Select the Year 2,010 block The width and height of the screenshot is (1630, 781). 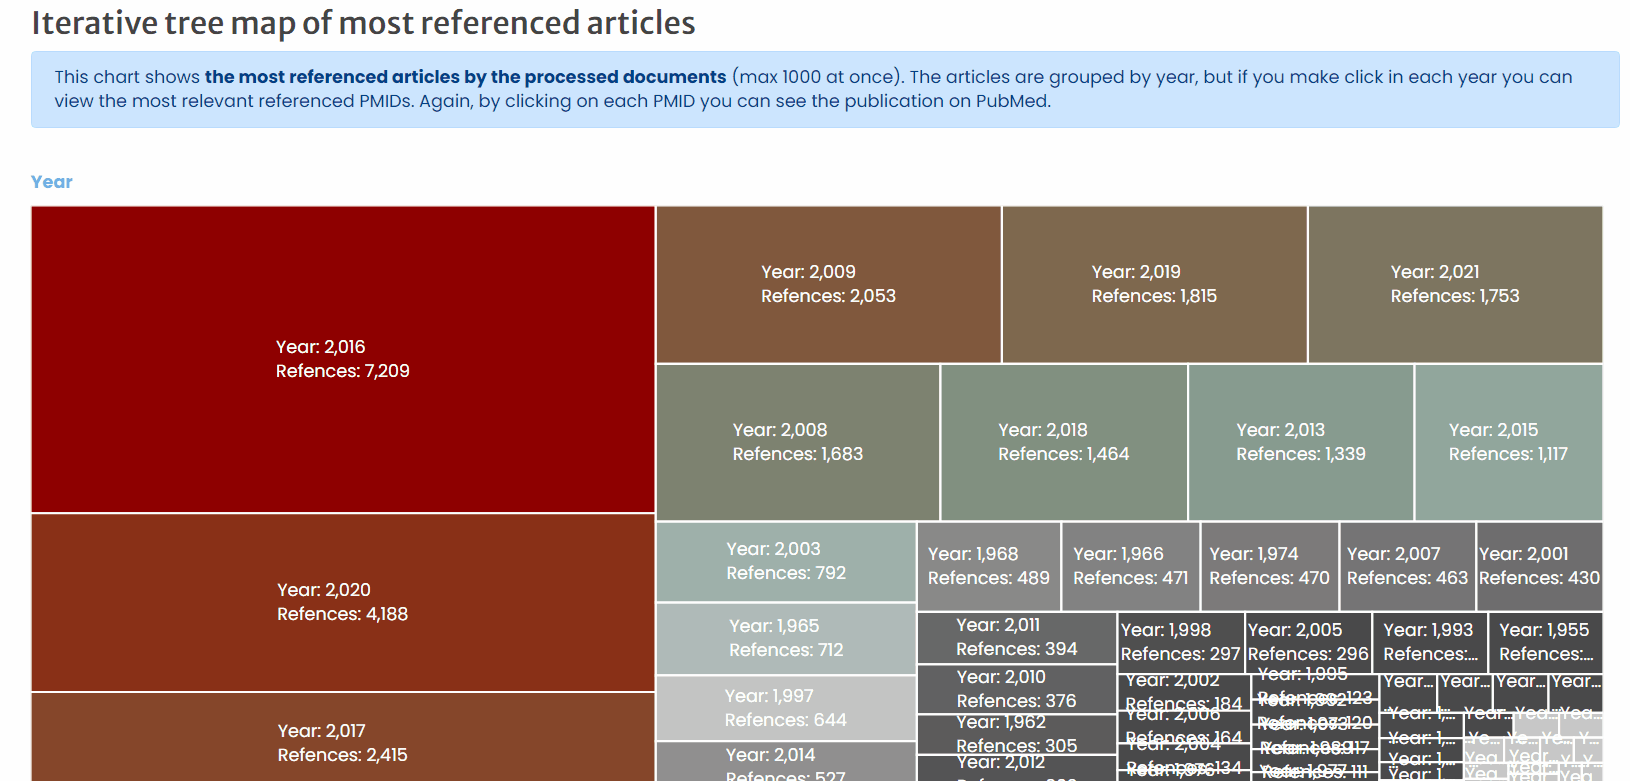pyautogui.click(x=1017, y=689)
